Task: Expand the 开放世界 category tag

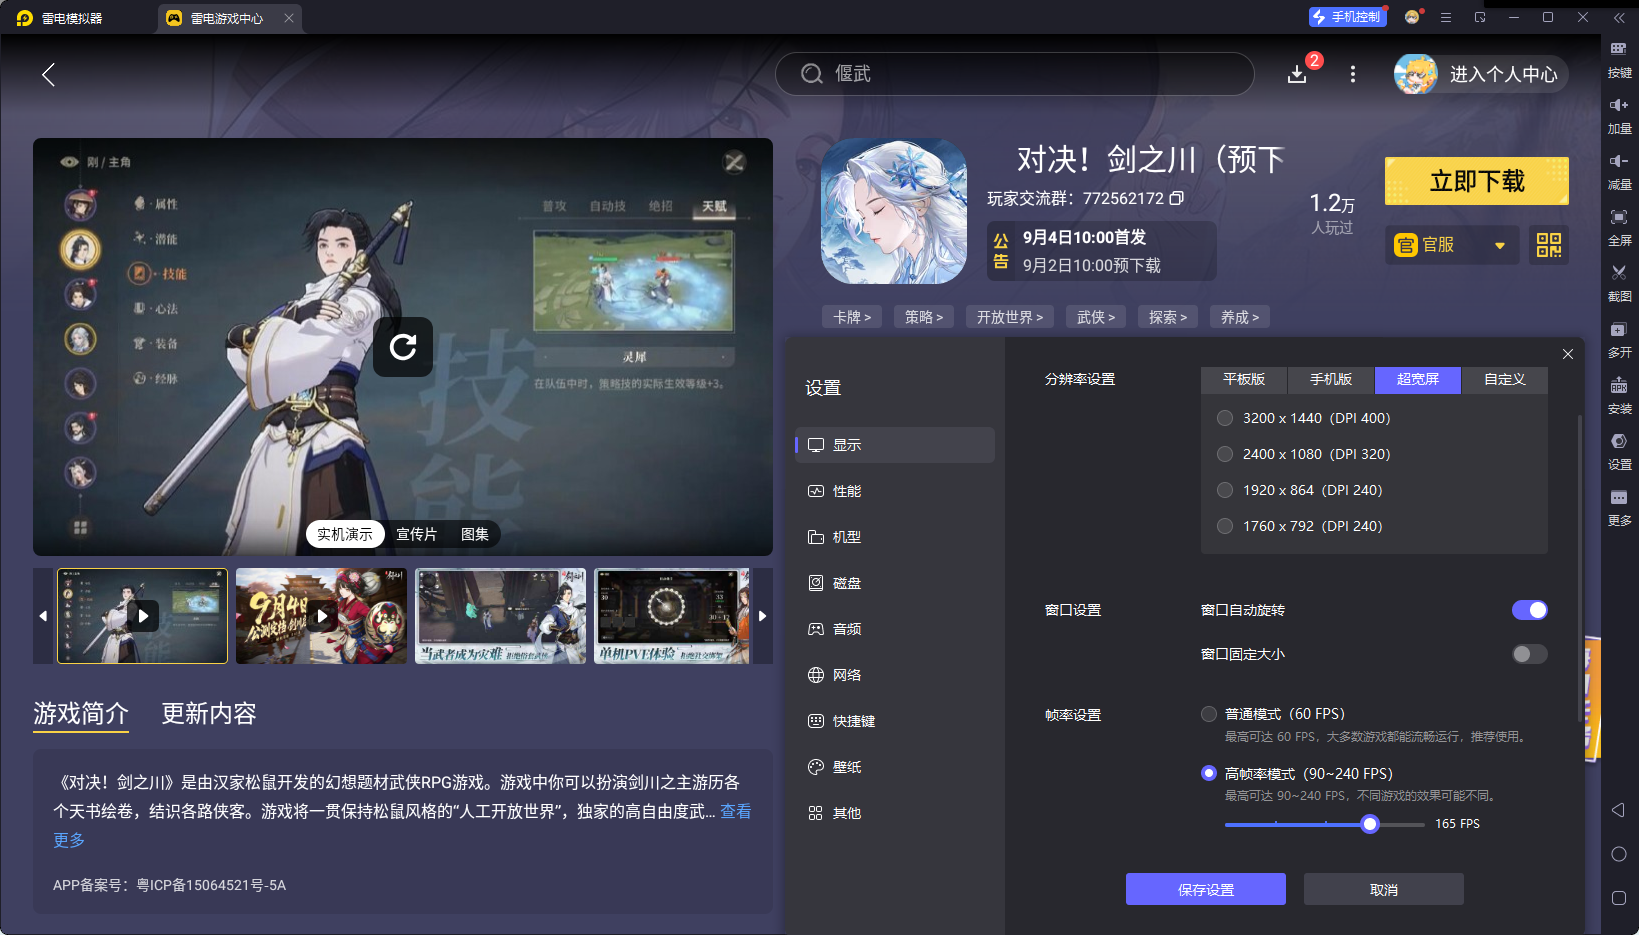Action: [x=1009, y=317]
